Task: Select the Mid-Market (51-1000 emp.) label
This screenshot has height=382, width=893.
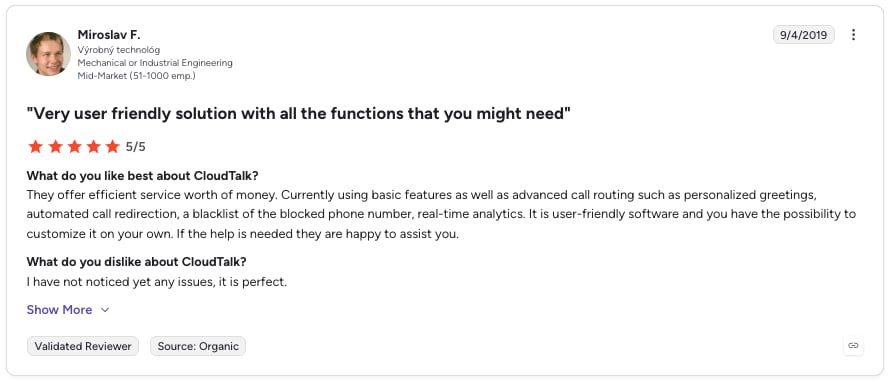Action: pyautogui.click(x=137, y=75)
